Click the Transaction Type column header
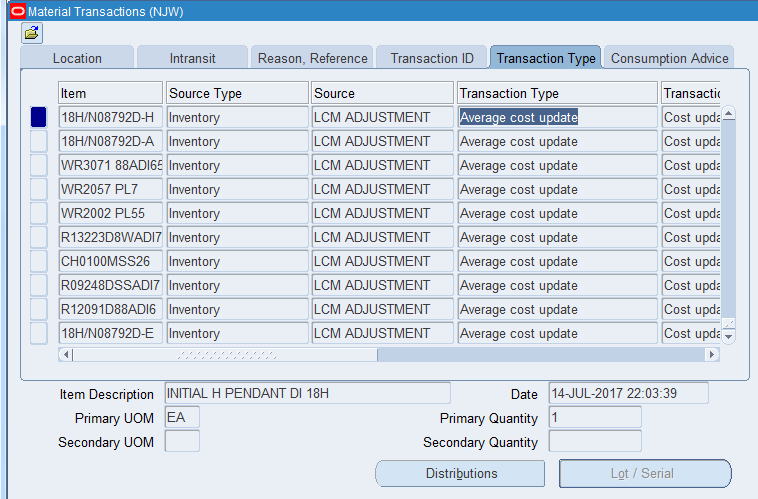758x499 pixels. pyautogui.click(x=557, y=93)
